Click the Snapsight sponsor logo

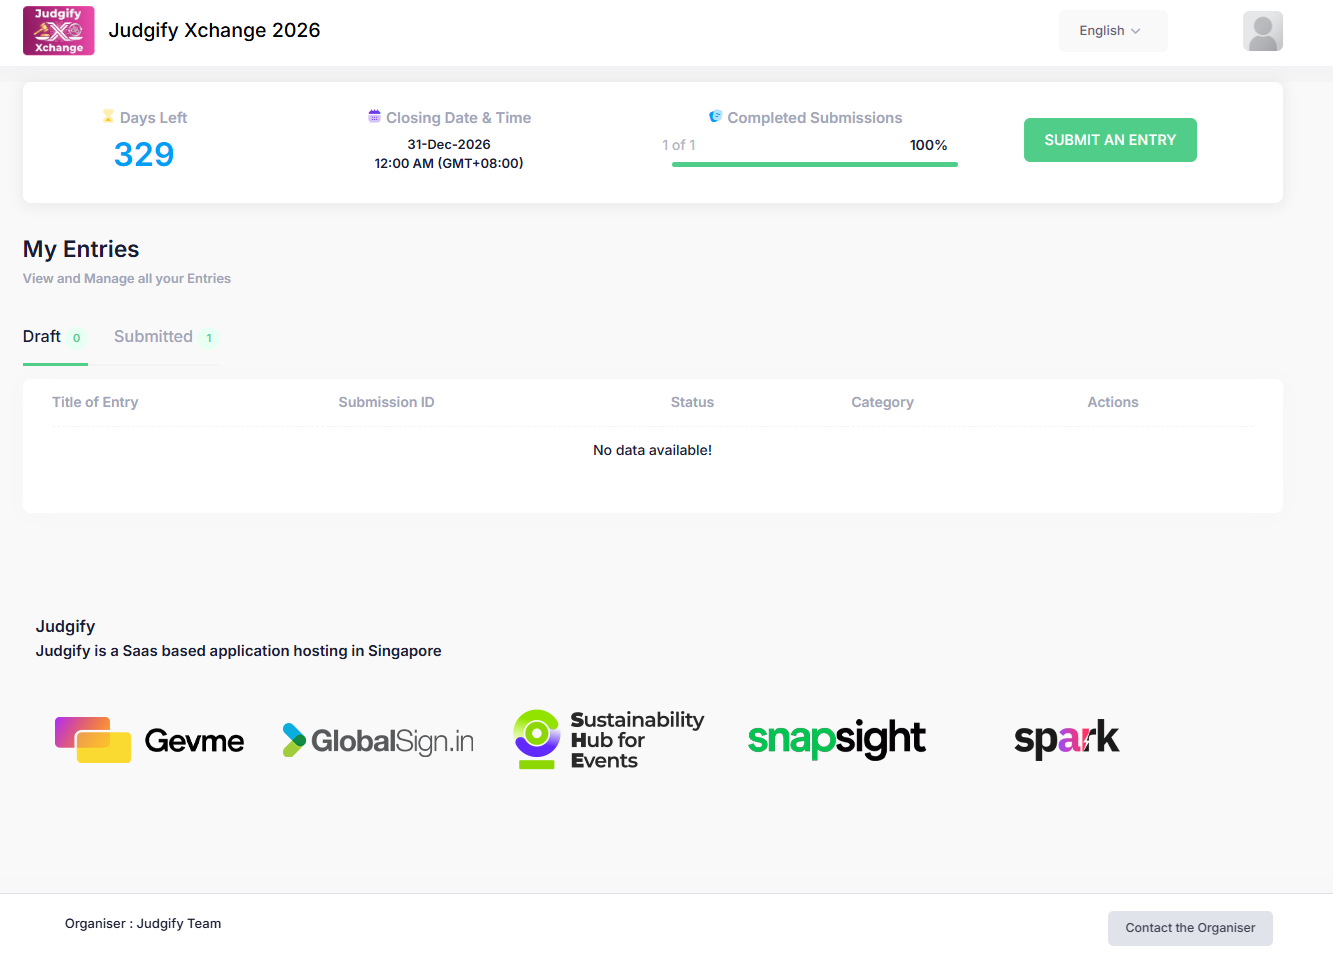pyautogui.click(x=837, y=739)
